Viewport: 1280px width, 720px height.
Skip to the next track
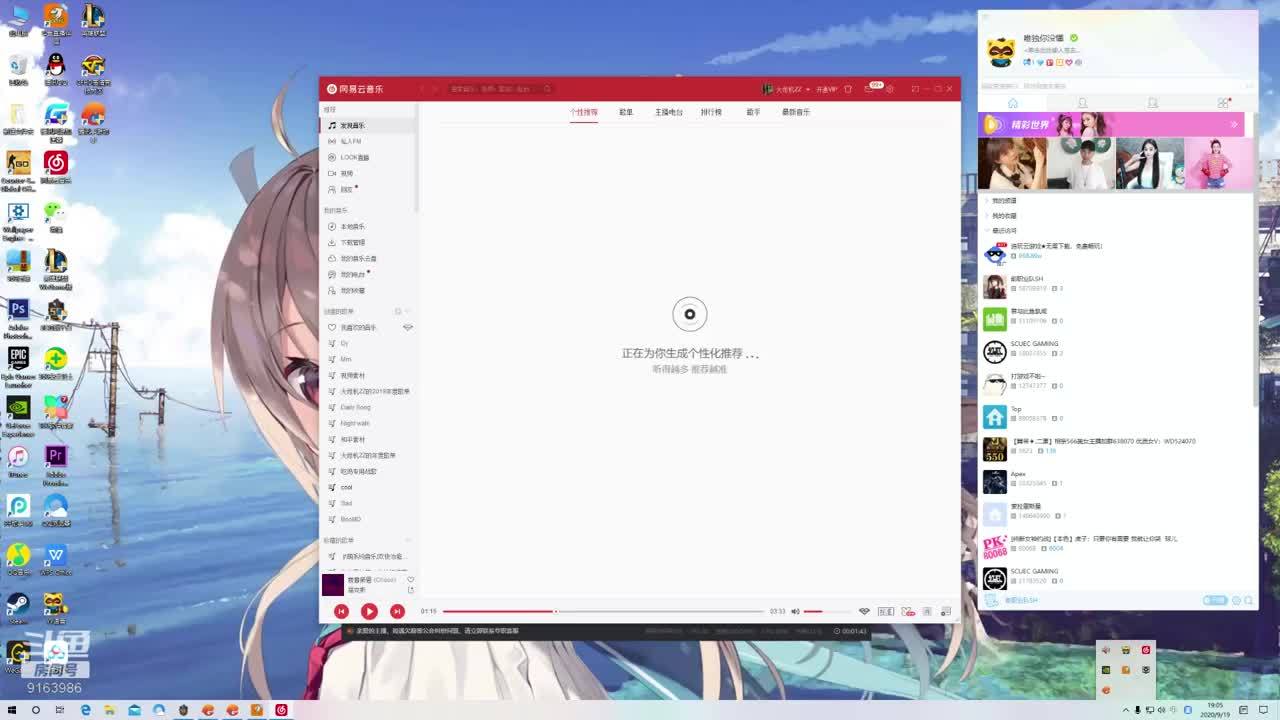tap(397, 611)
